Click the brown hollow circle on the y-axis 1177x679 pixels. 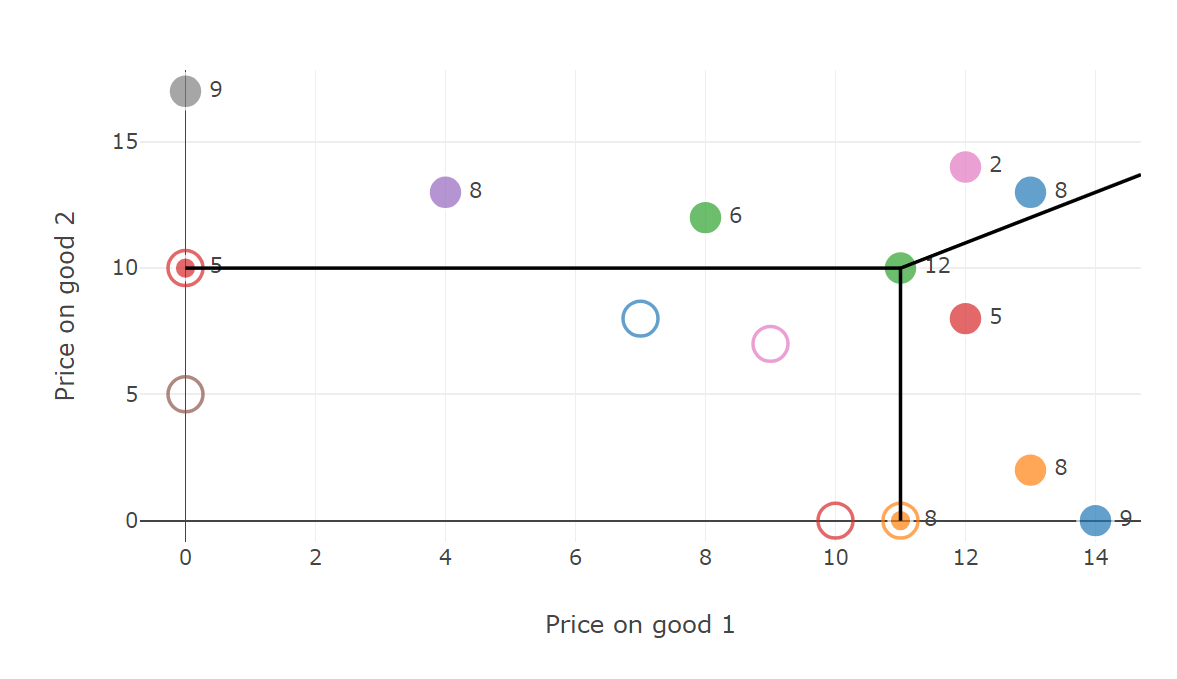click(185, 394)
